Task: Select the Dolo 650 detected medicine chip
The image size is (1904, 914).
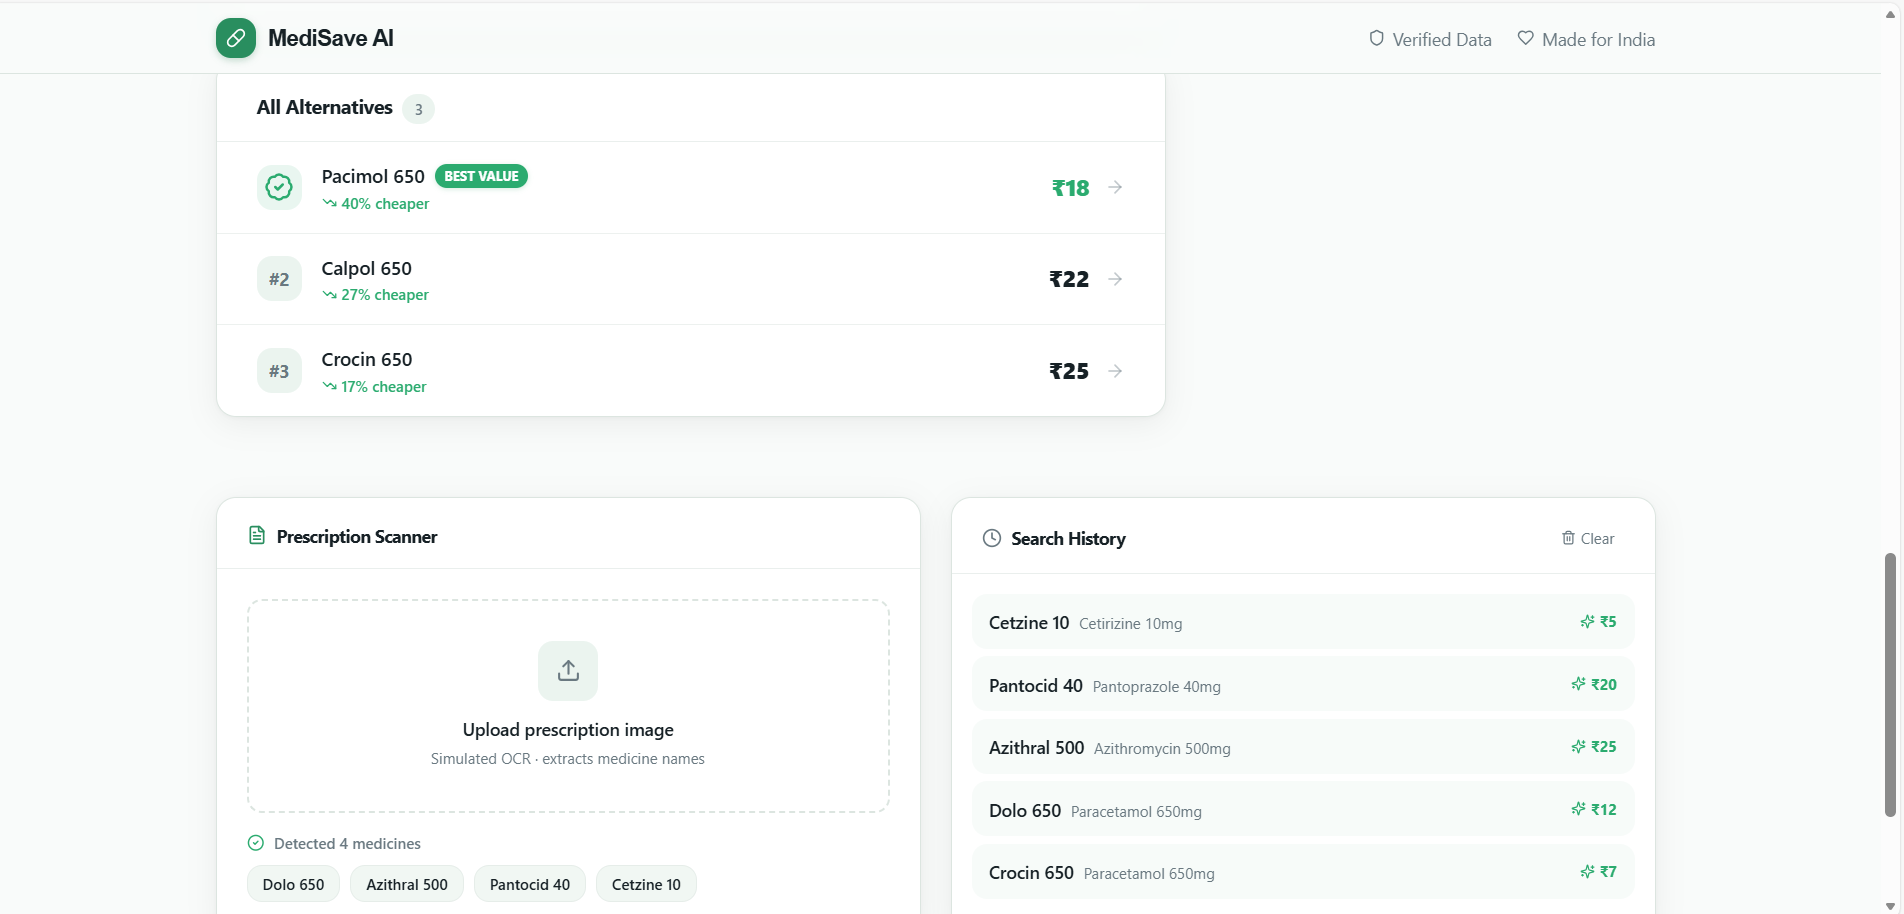Action: tap(293, 884)
